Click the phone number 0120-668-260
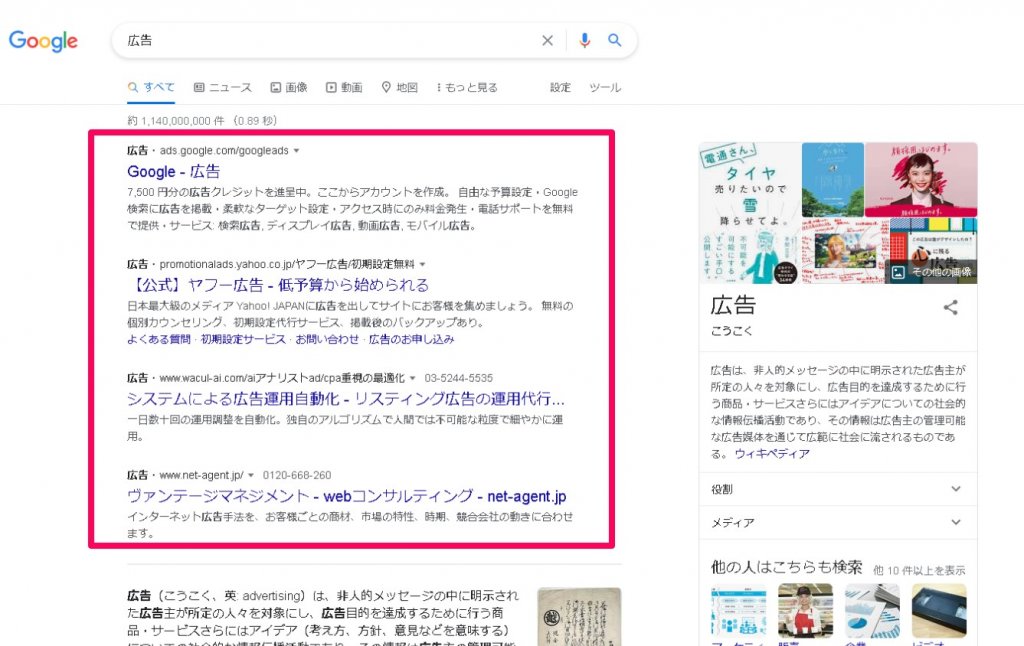The image size is (1024, 646). coord(297,475)
